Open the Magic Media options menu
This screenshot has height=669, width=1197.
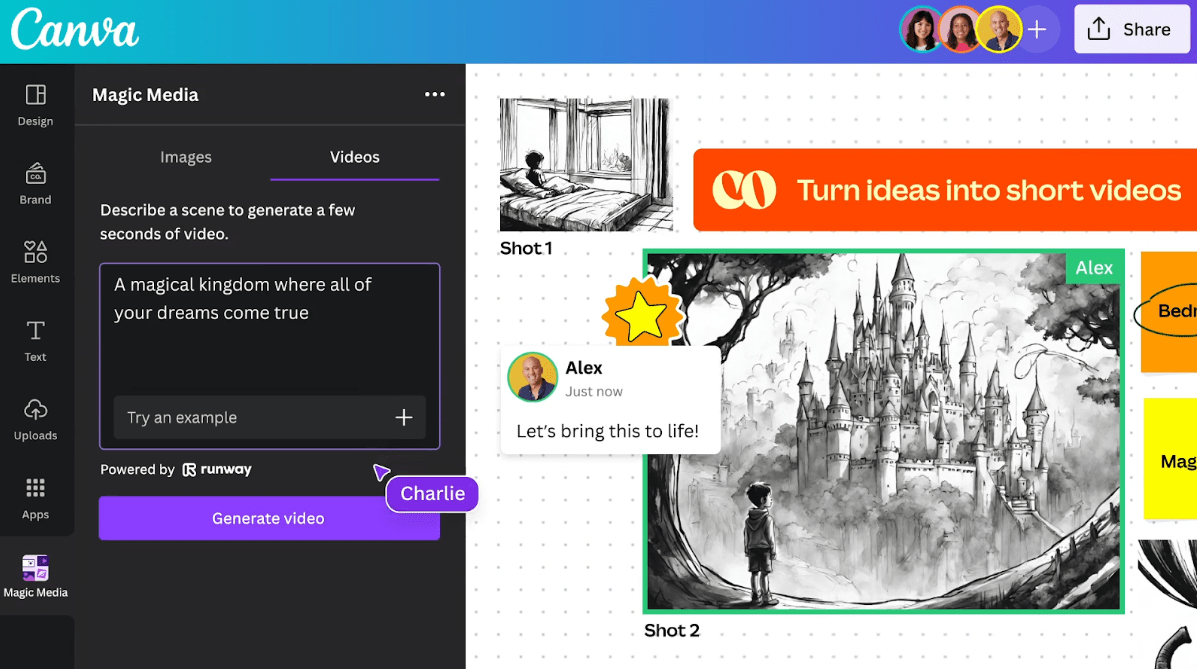pos(434,94)
